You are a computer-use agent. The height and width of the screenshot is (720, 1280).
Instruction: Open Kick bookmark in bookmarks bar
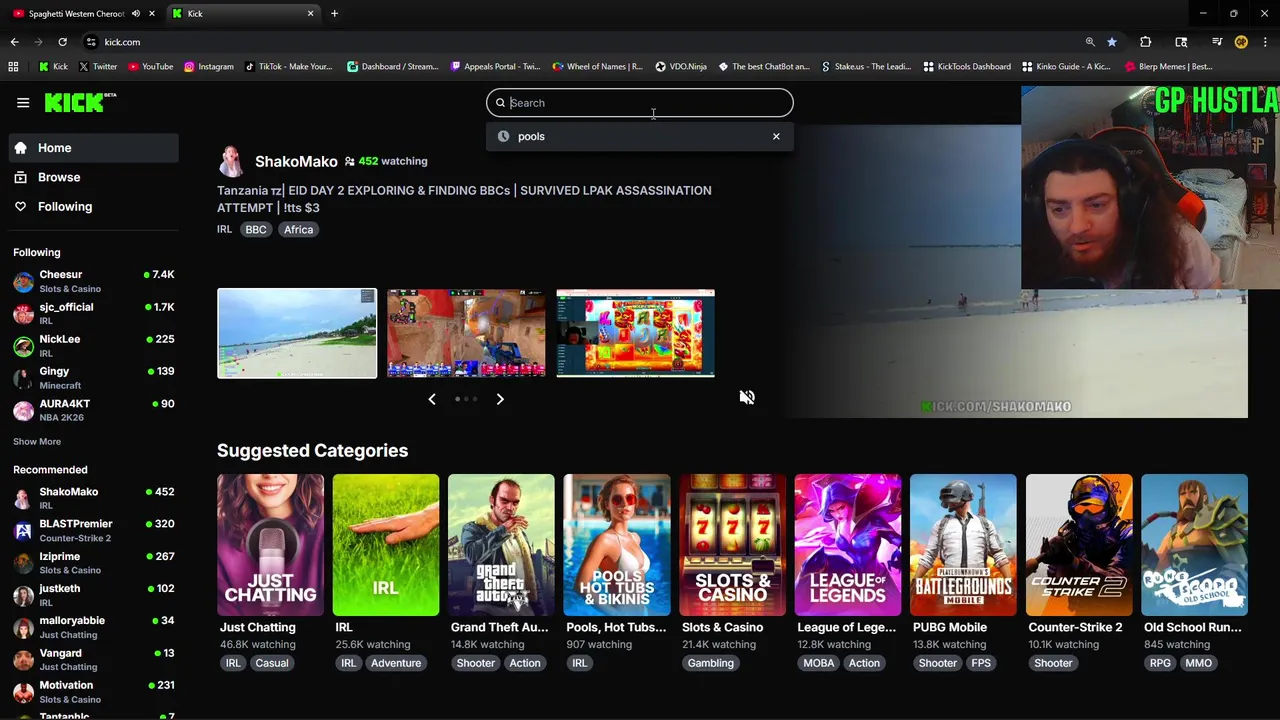54,67
